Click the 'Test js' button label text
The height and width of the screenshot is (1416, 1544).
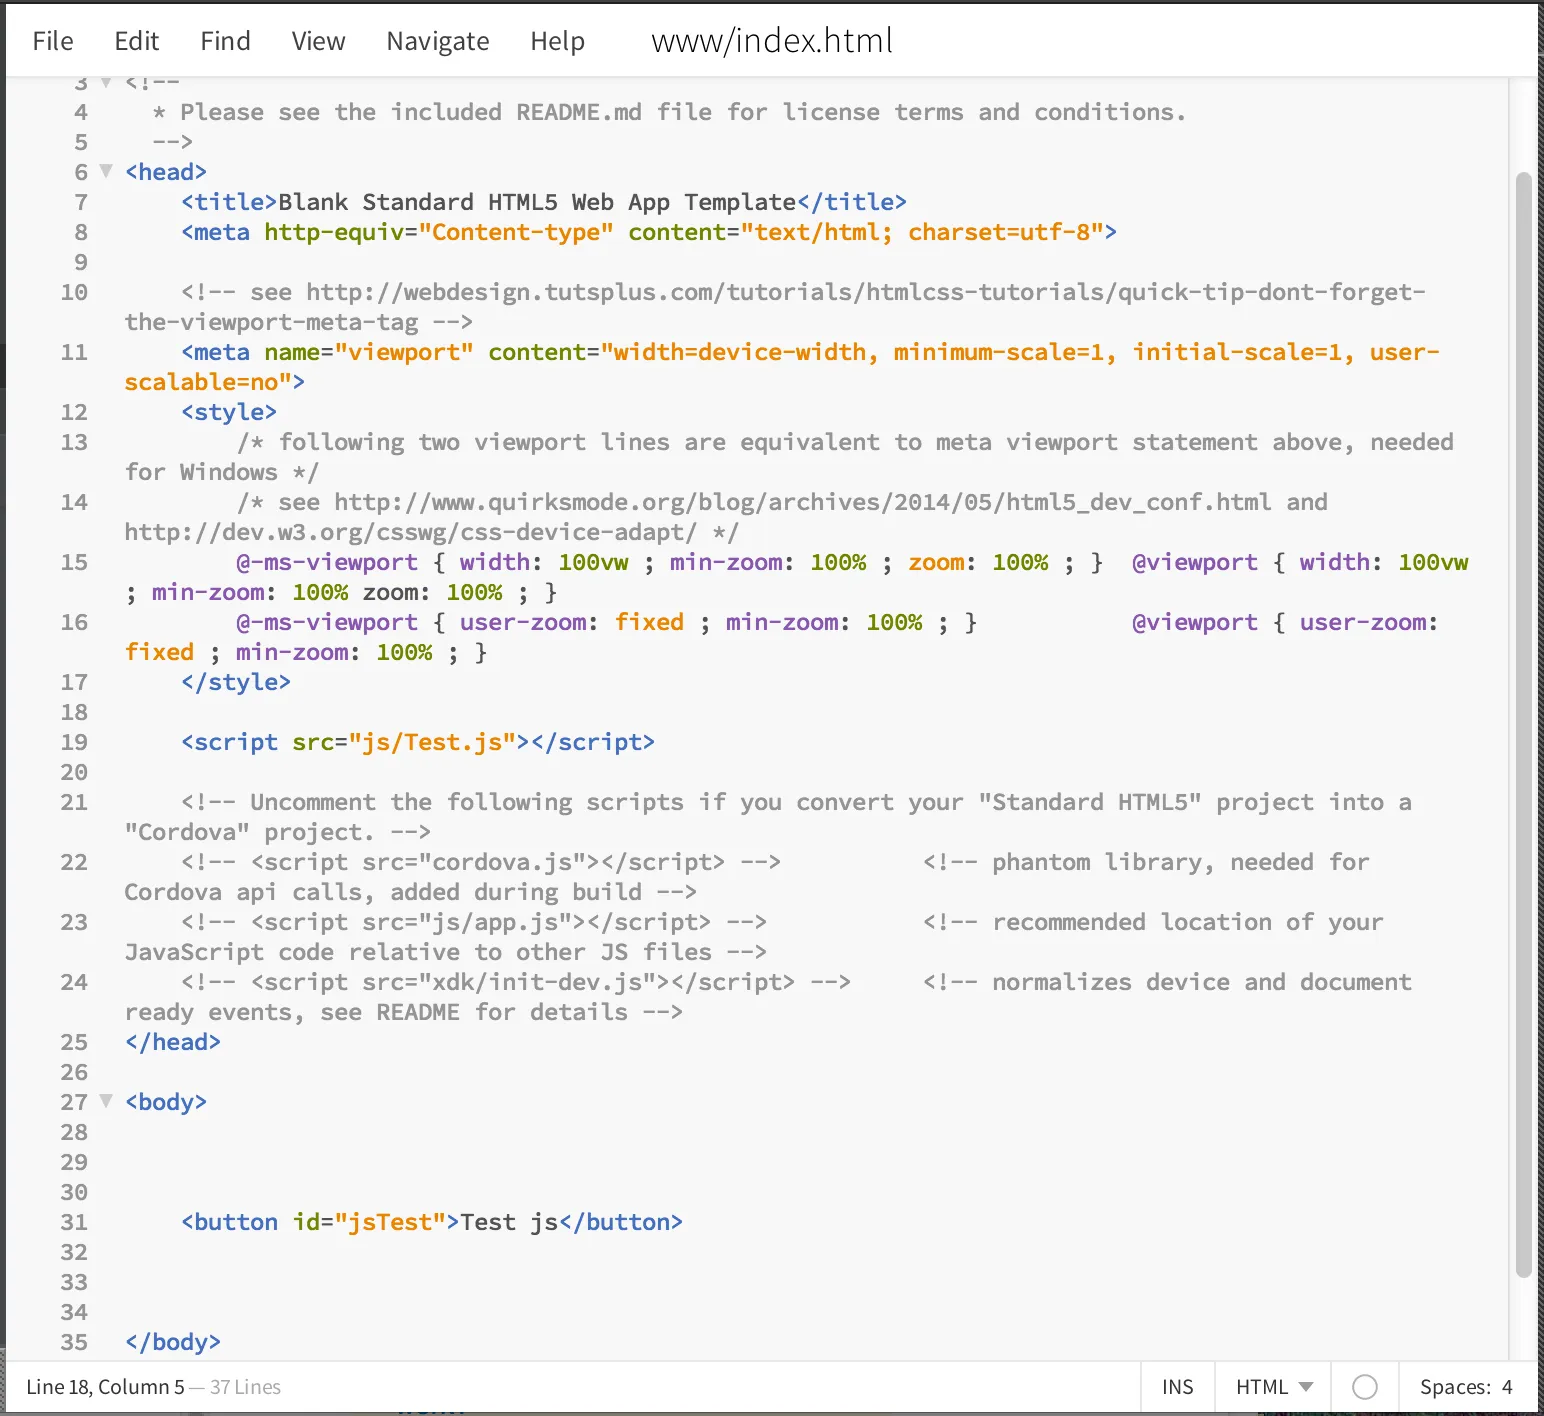(x=509, y=1222)
